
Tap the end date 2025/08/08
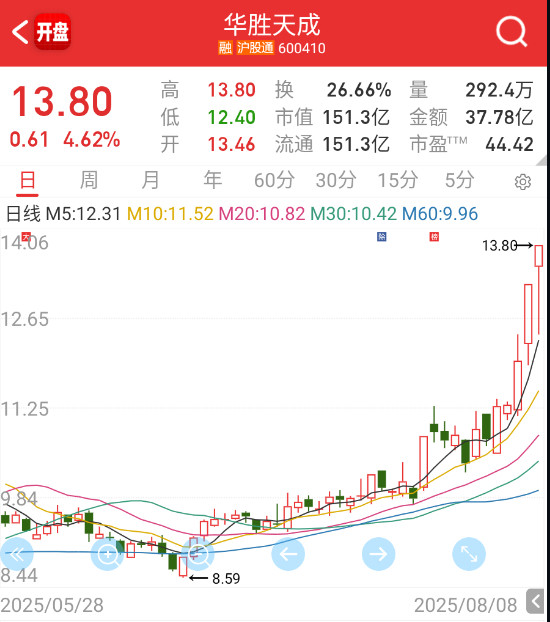point(465,605)
